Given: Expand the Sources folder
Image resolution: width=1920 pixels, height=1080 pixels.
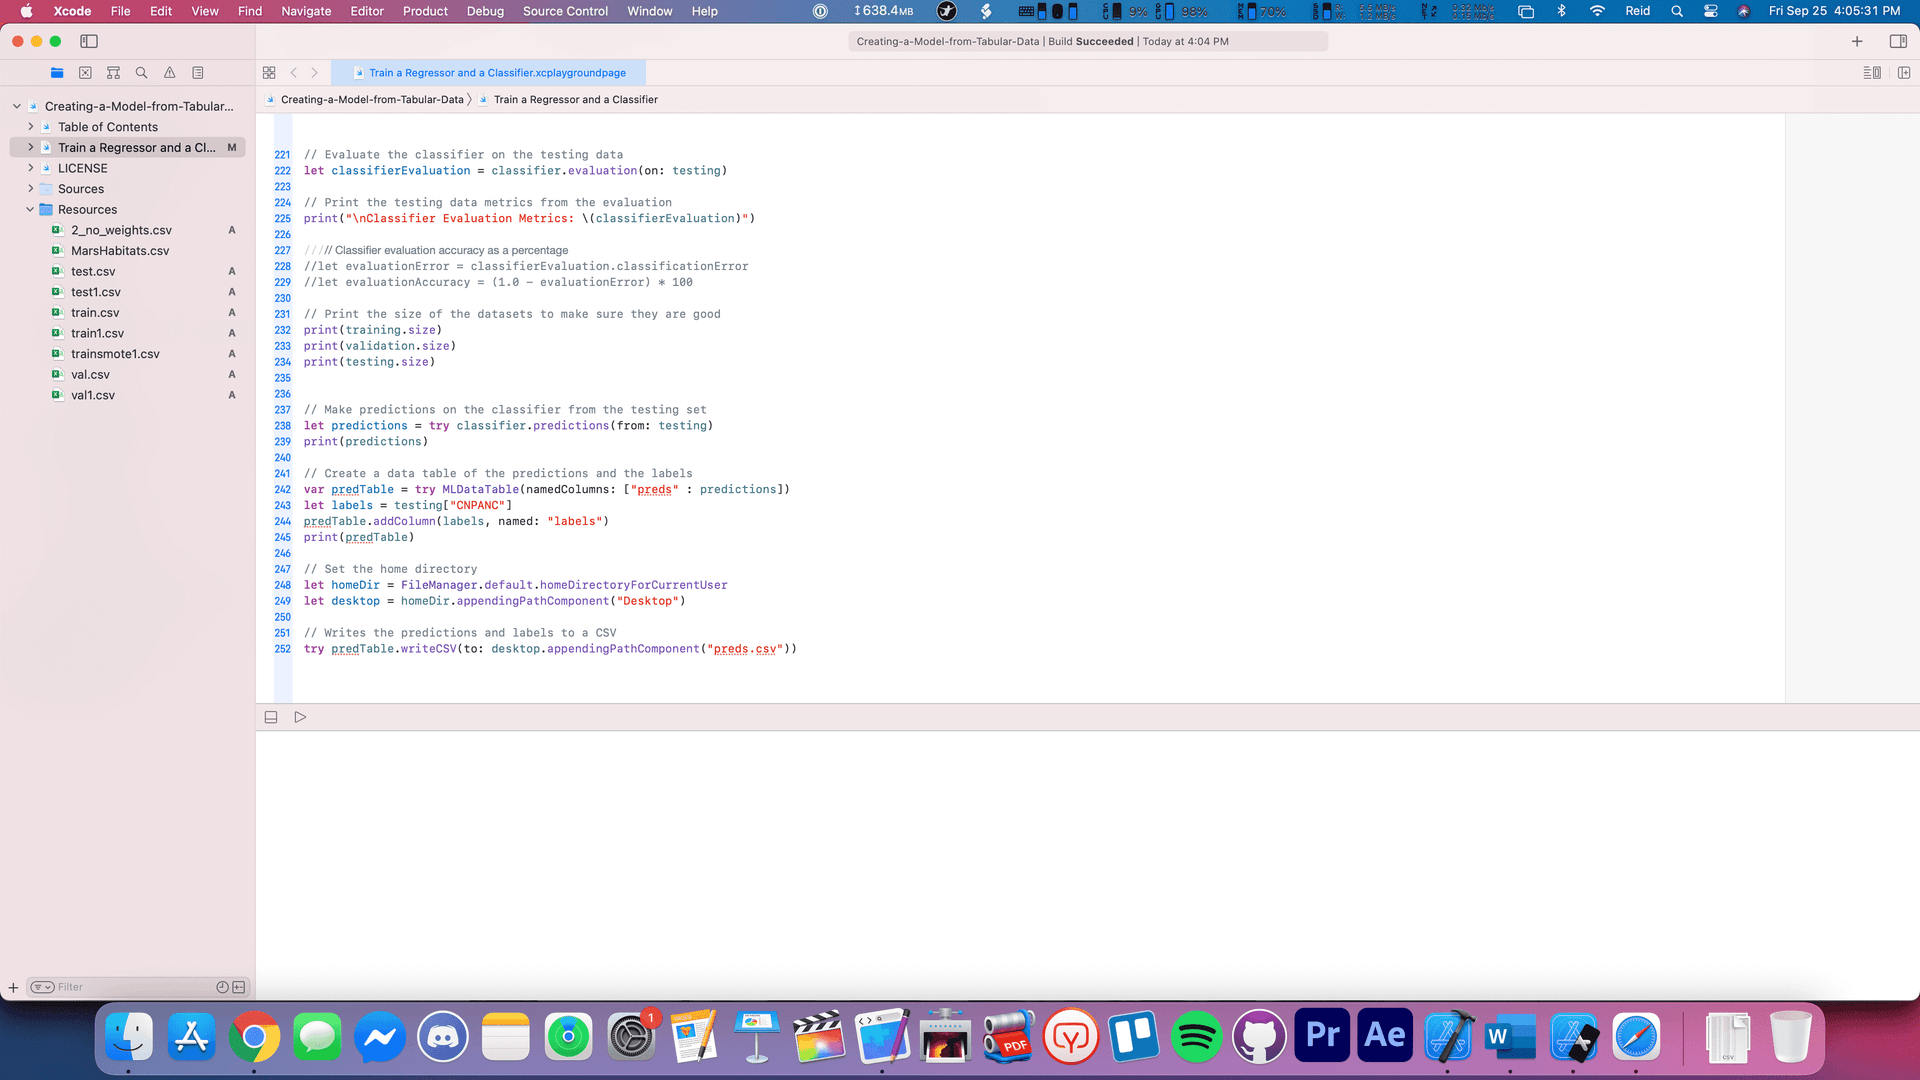Looking at the screenshot, I should [x=30, y=189].
